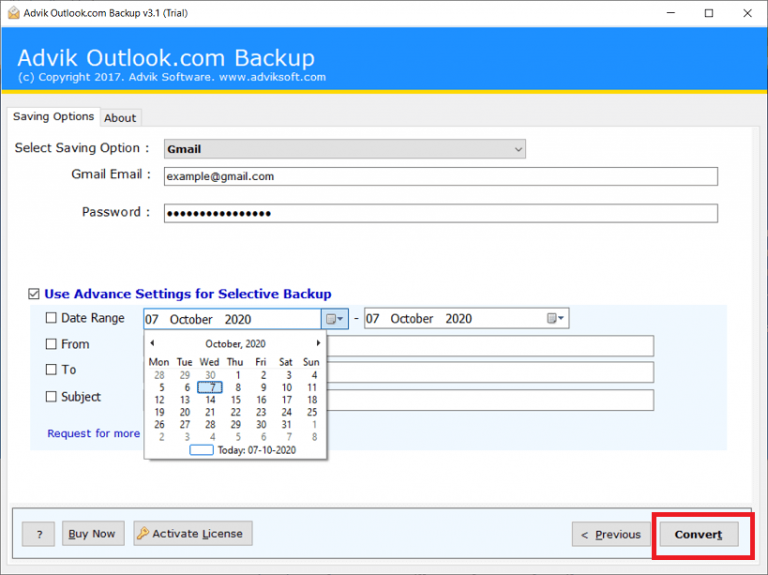
Task: Click the key icon on Activate License
Action: [x=143, y=533]
